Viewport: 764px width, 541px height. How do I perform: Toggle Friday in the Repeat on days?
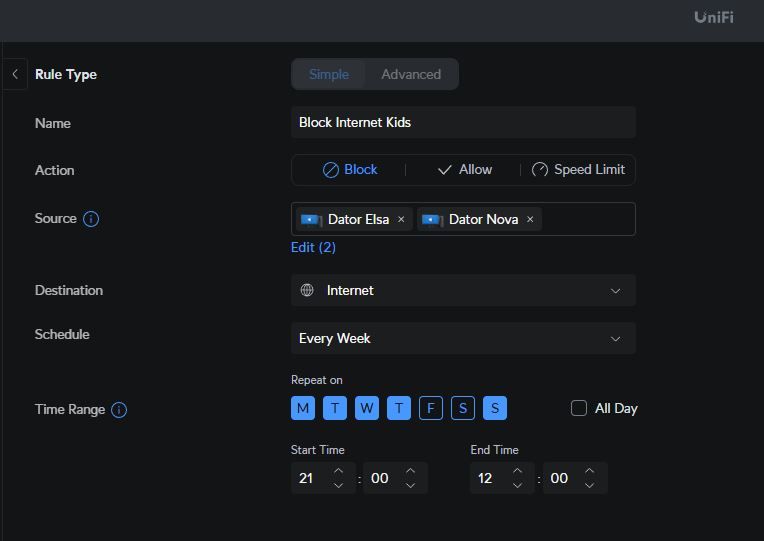point(430,408)
